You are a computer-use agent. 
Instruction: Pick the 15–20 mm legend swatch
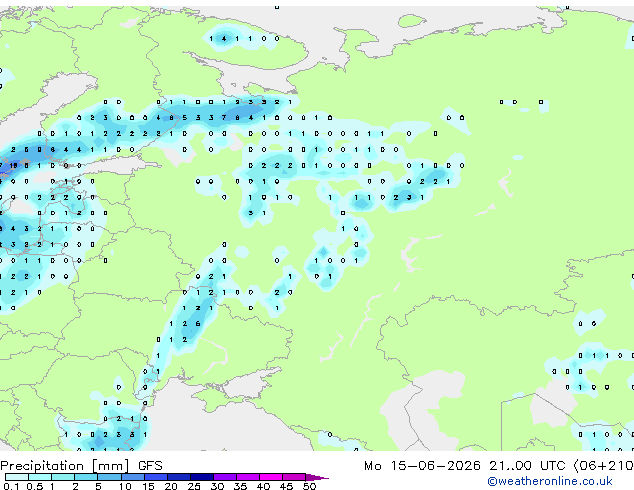click(x=156, y=477)
